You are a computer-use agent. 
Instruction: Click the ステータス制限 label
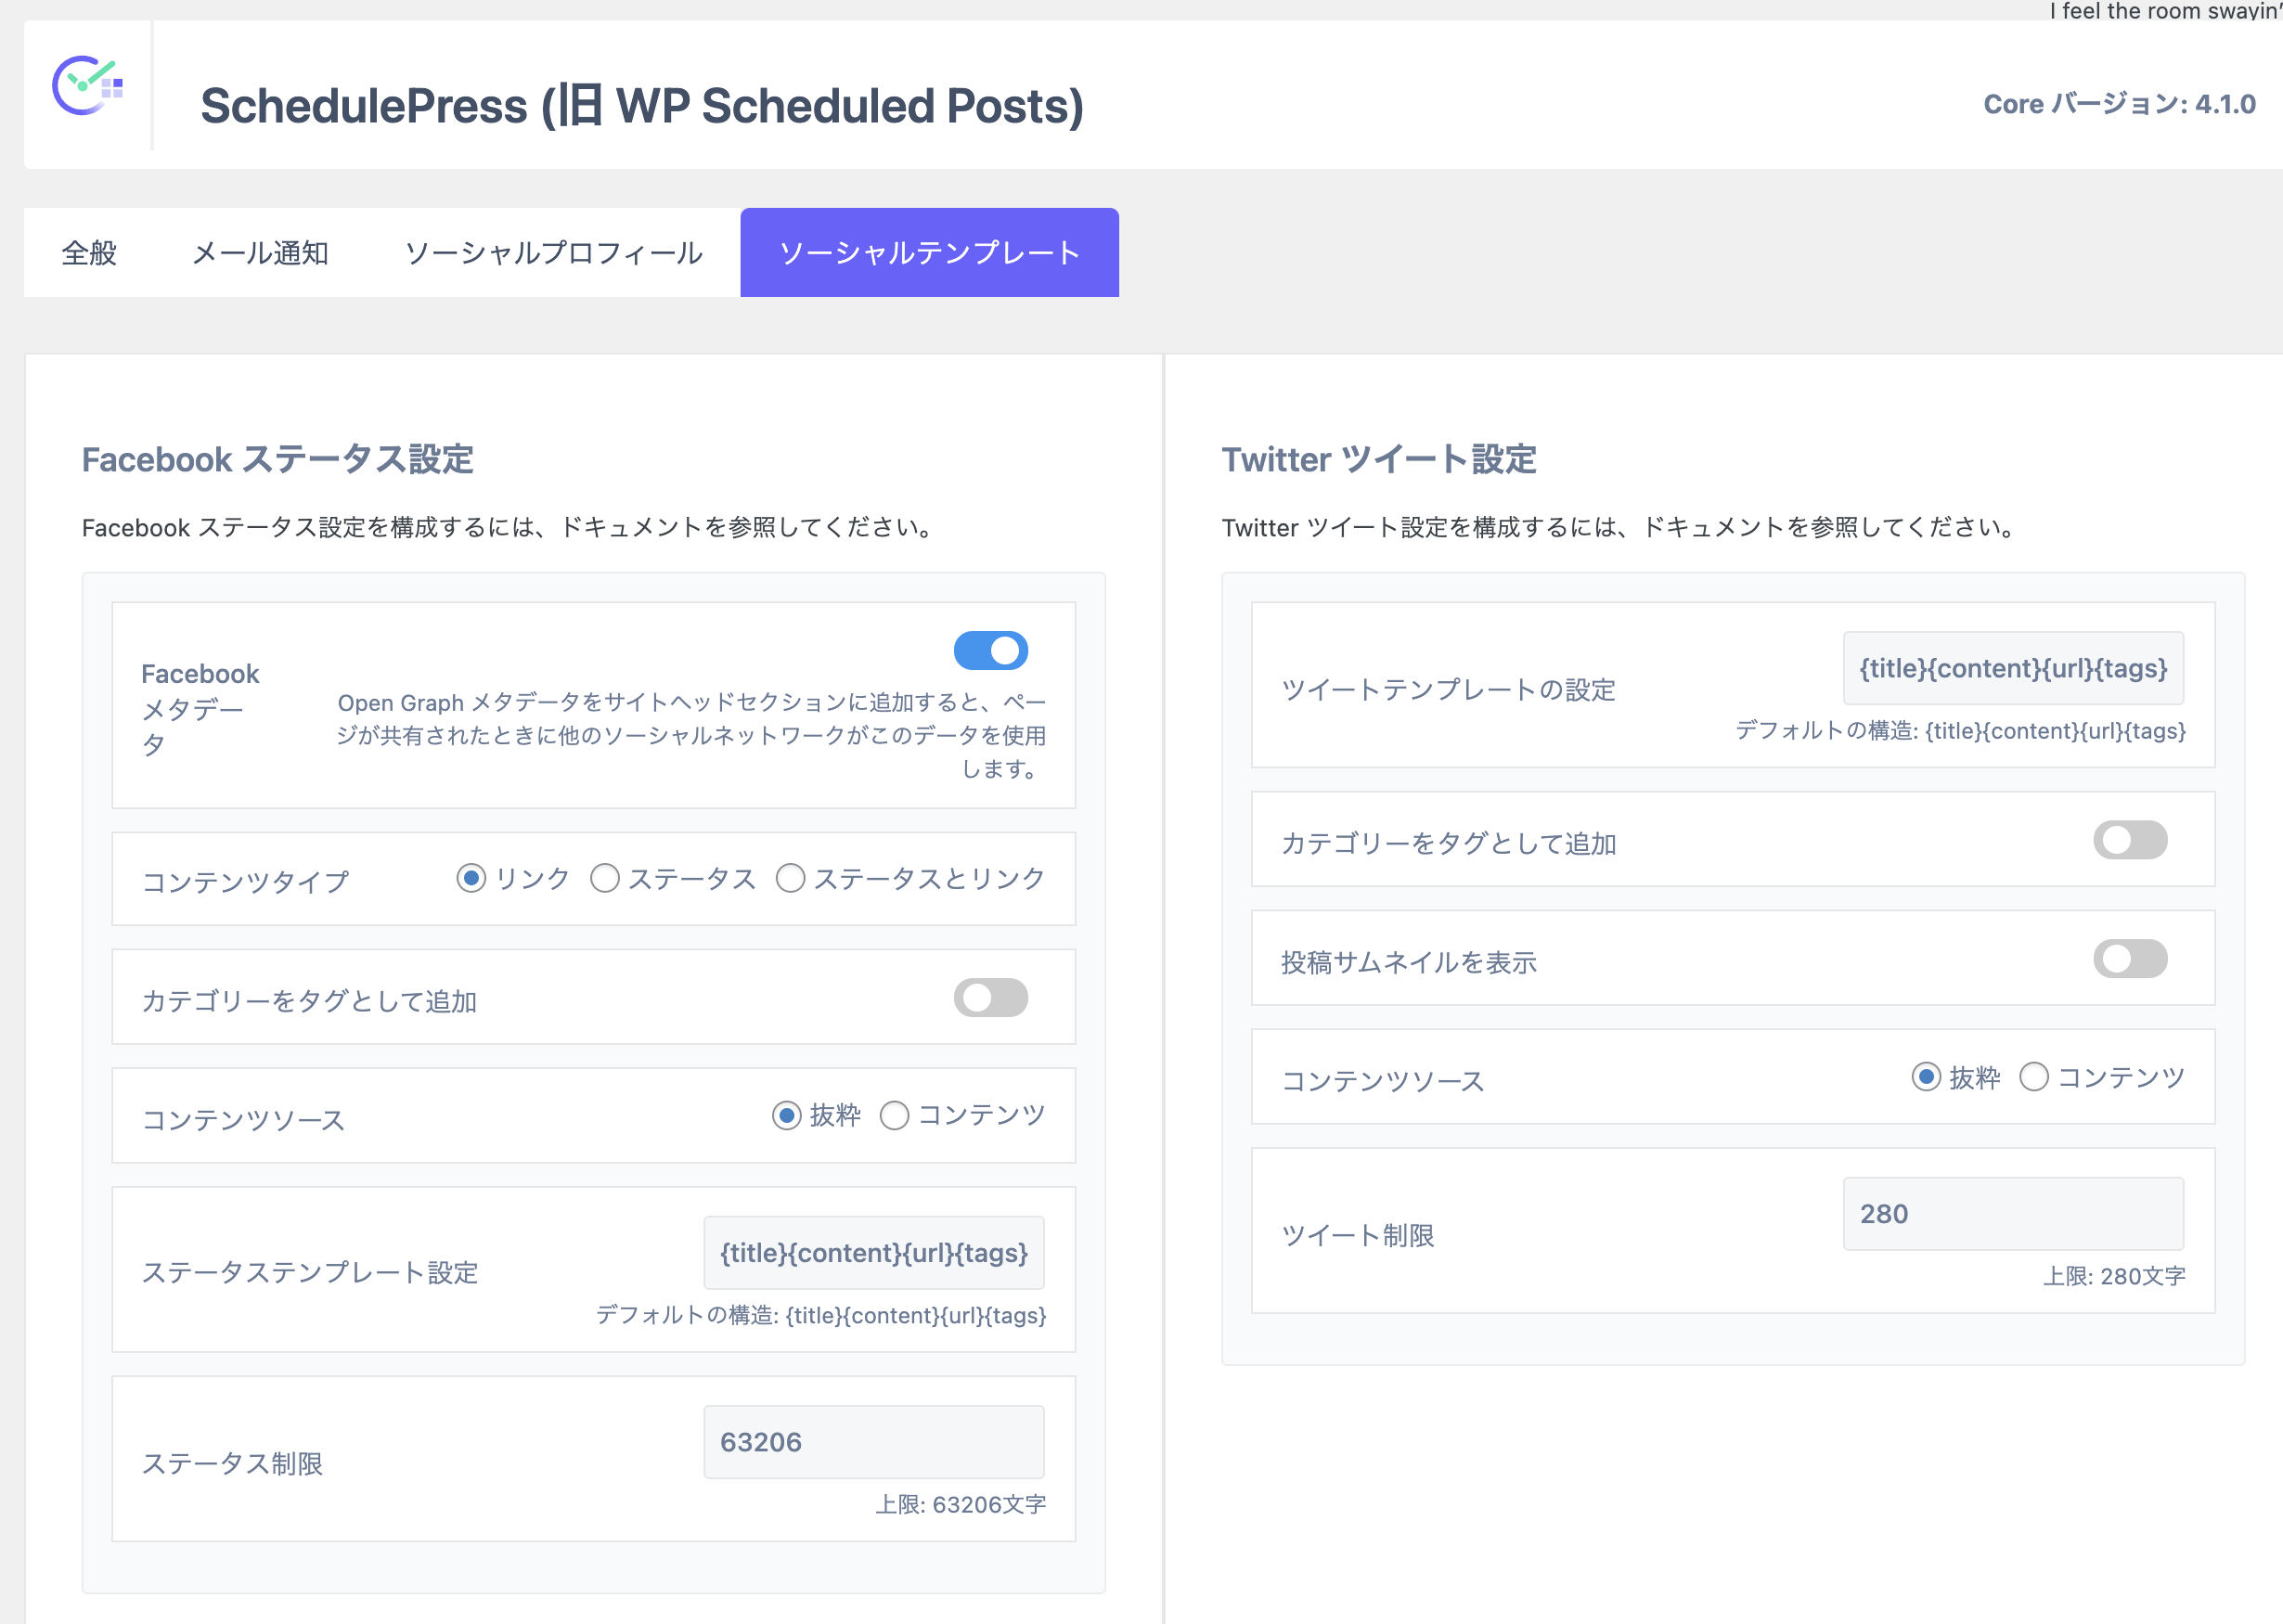tap(232, 1464)
